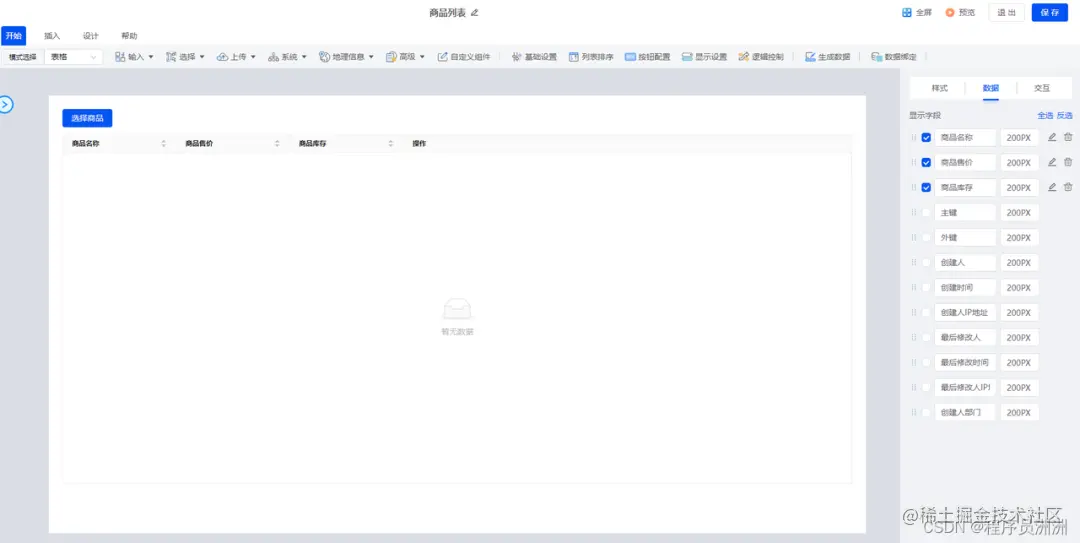Click trash icon for 商品名称 field
The width and height of the screenshot is (1080, 543).
tap(1068, 137)
